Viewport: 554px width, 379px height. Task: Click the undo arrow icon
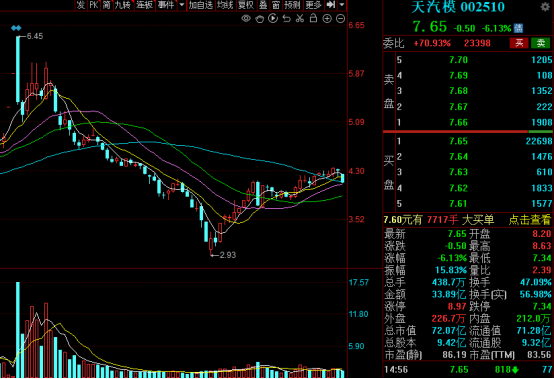[x=287, y=18]
